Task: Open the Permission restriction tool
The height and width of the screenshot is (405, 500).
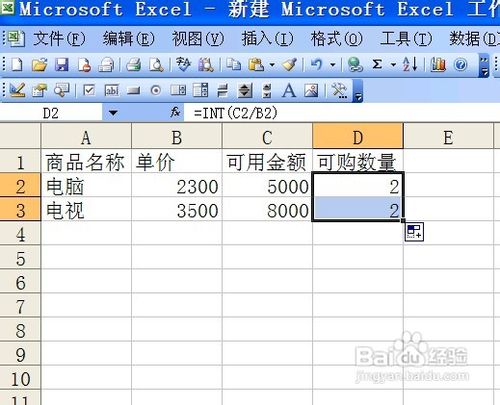Action: 84,64
